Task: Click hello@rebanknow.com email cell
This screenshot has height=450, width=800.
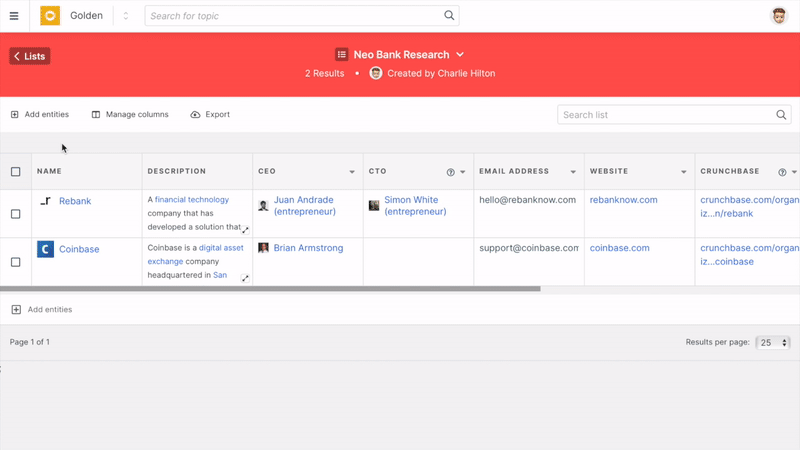Action: 528,200
